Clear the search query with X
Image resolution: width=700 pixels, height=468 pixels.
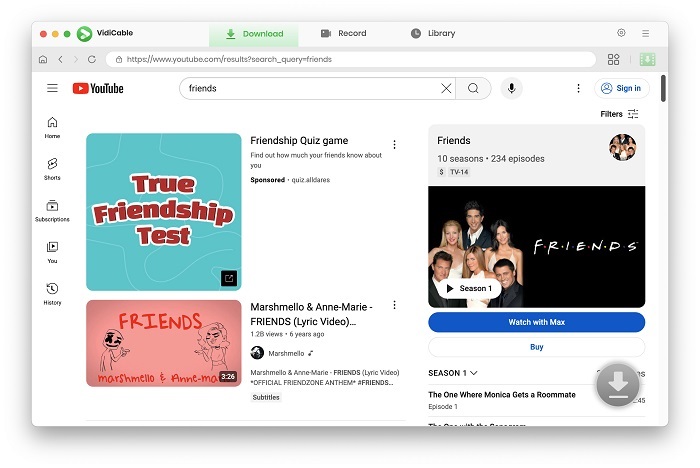click(x=446, y=88)
